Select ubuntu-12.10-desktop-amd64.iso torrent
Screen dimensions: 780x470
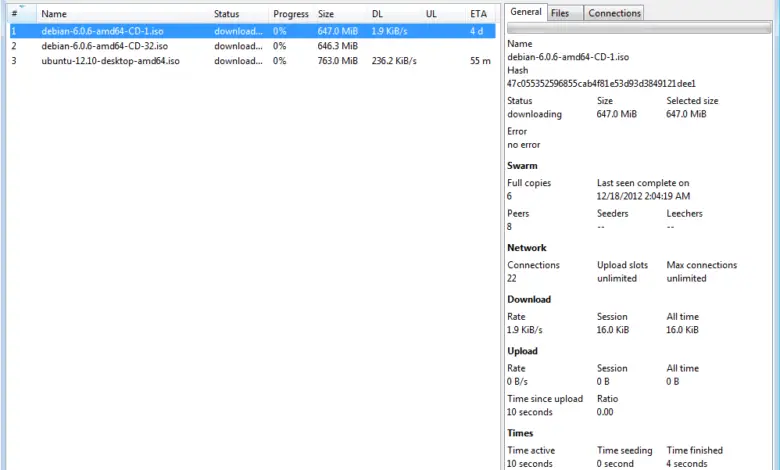coord(252,61)
